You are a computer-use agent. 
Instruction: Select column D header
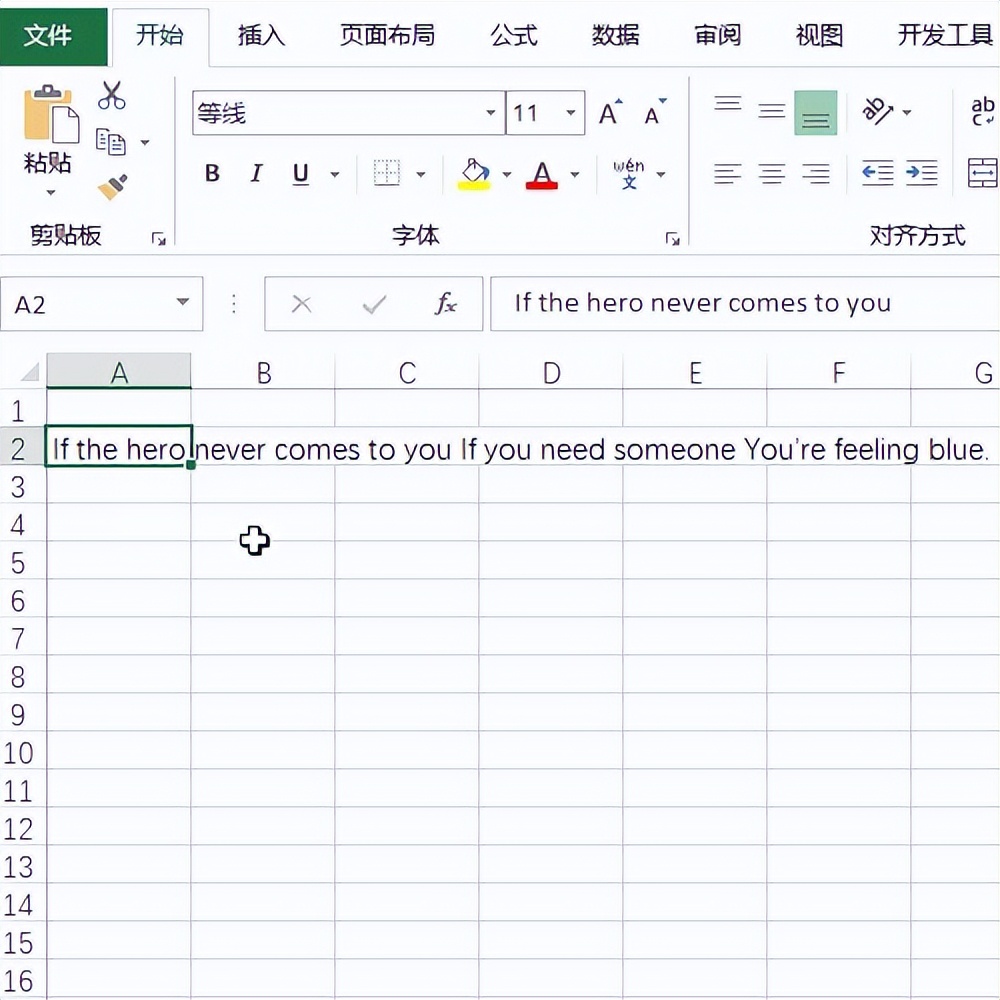coord(551,372)
